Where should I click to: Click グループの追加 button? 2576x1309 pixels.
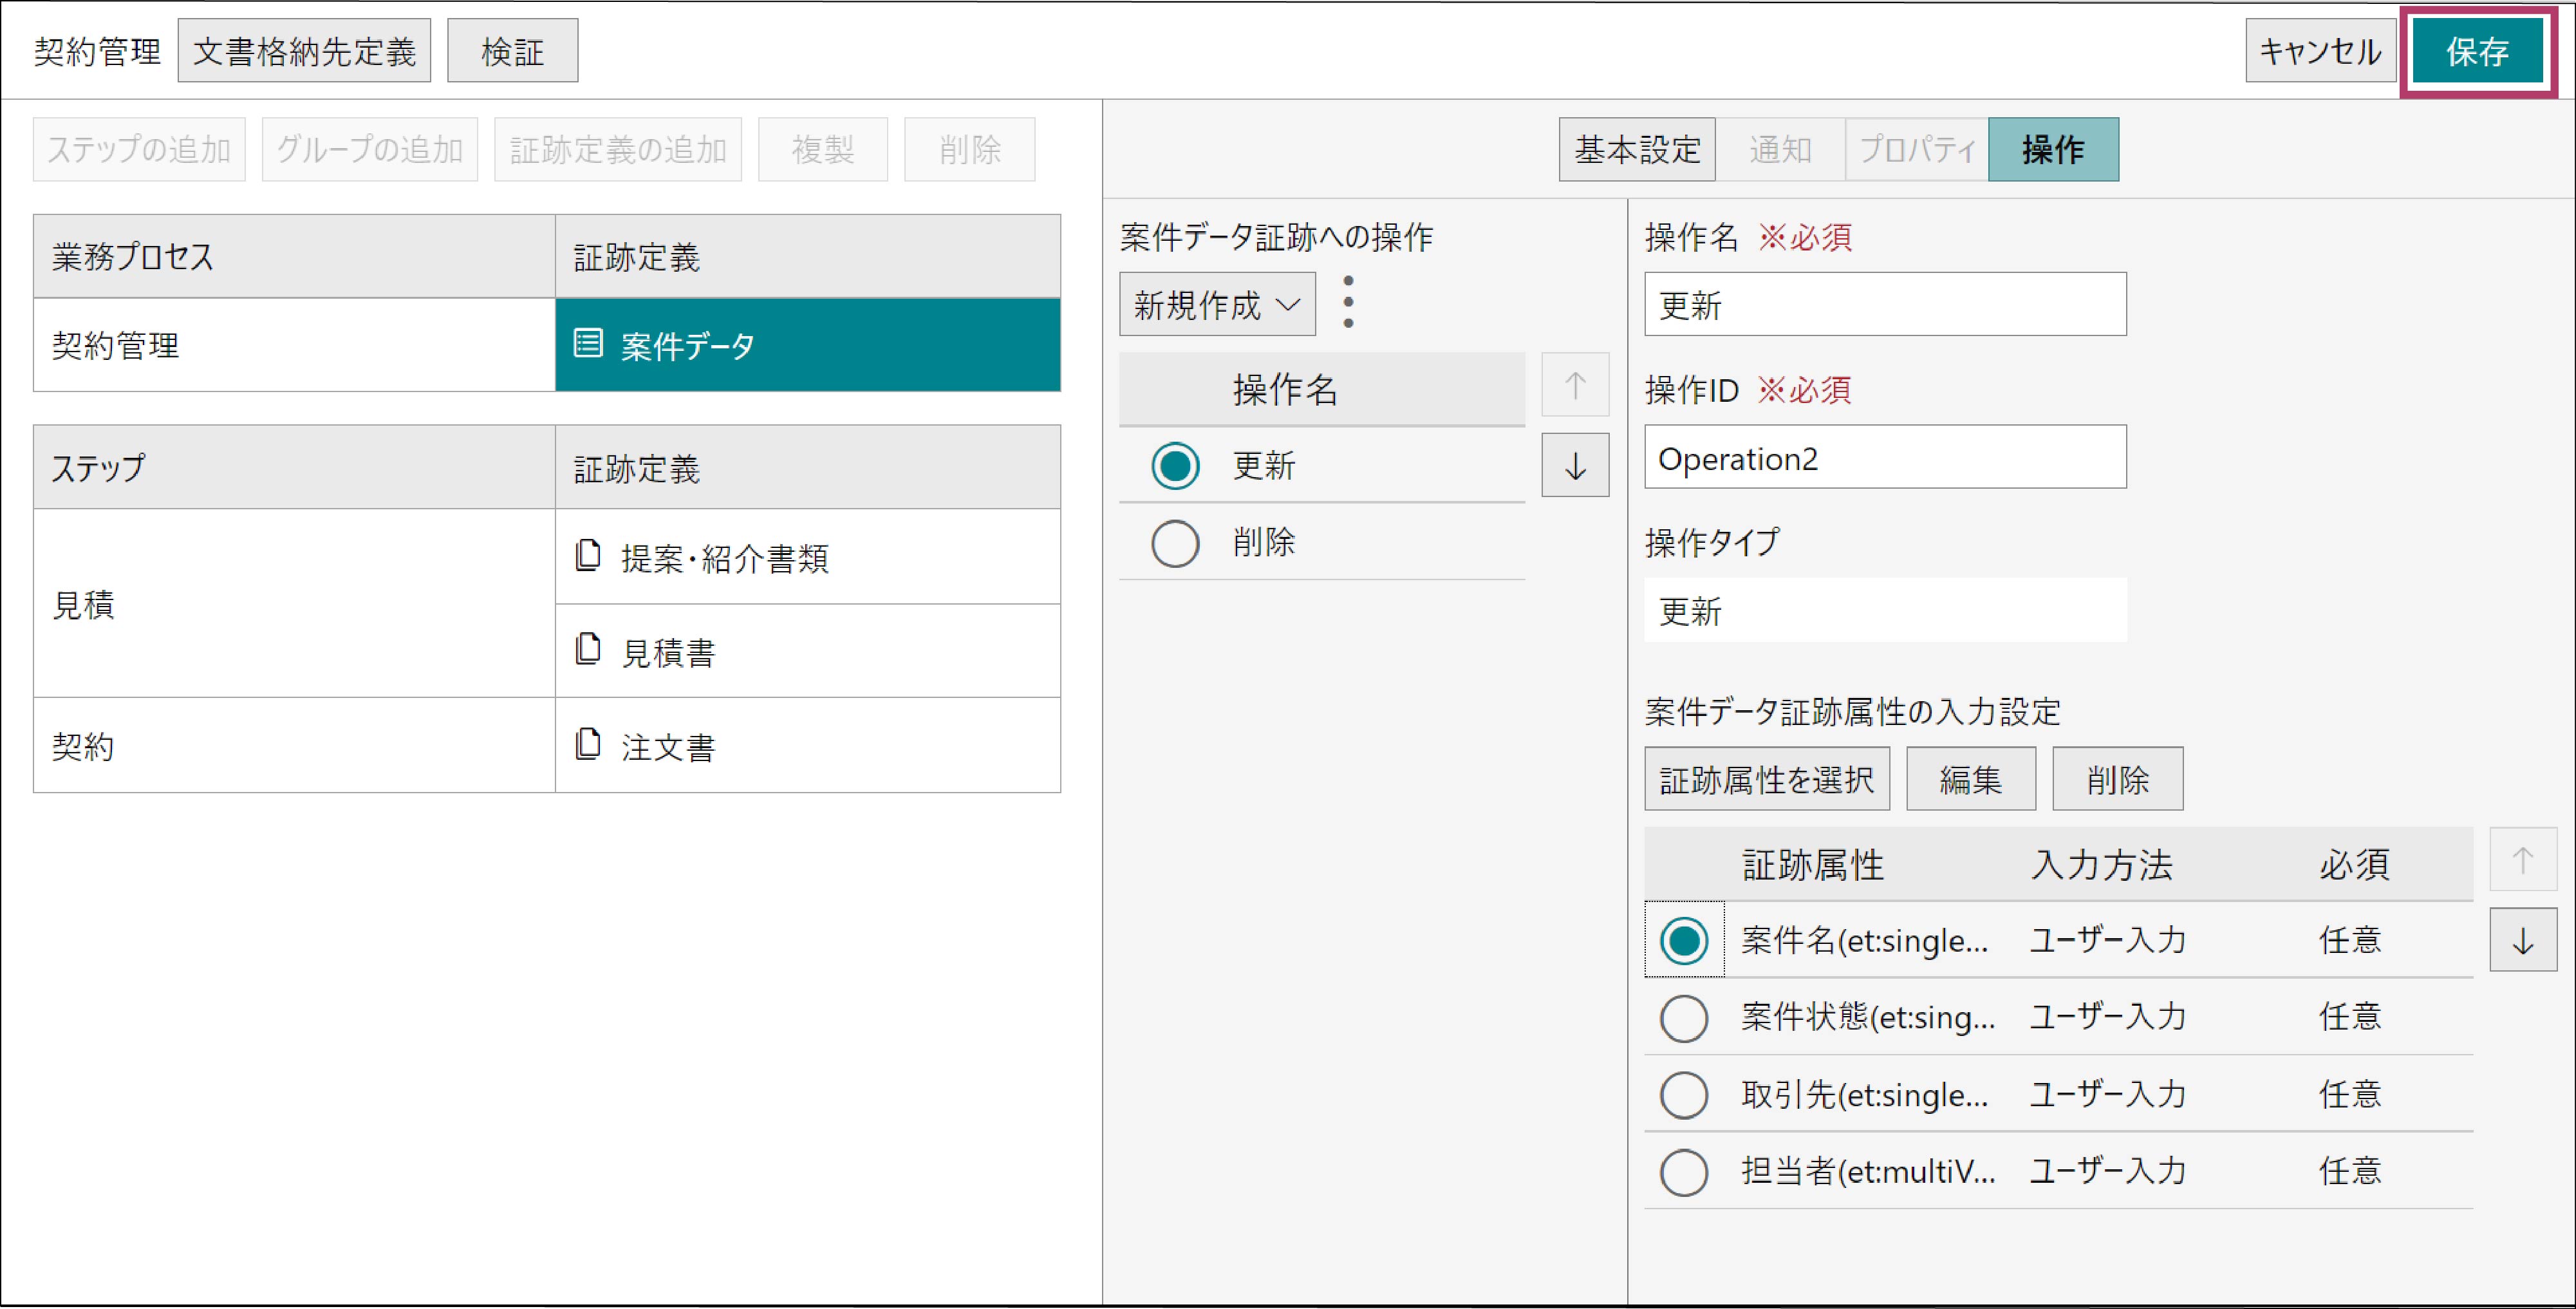point(370,150)
